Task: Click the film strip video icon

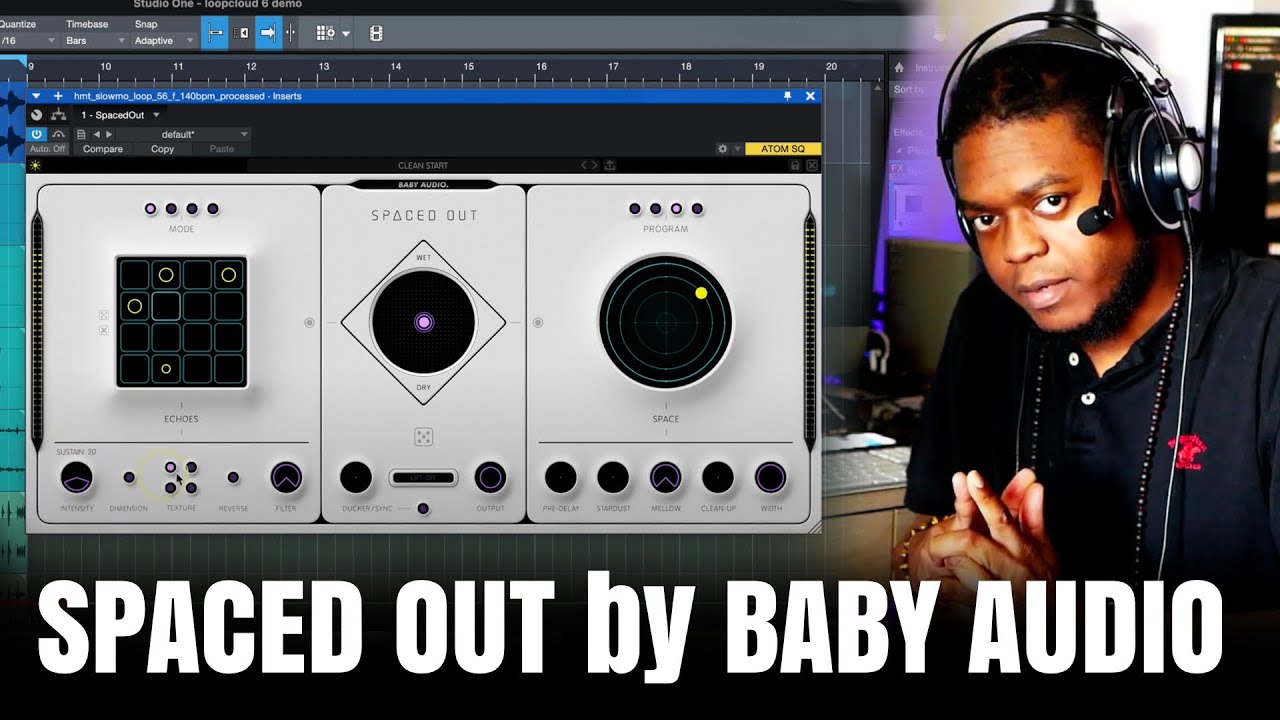Action: click(376, 33)
